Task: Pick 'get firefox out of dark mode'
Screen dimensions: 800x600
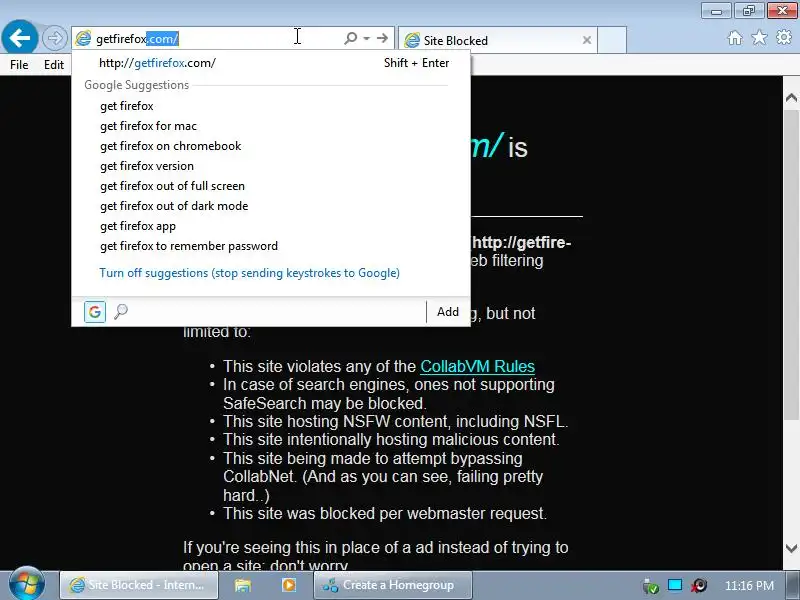Action: 270,206
